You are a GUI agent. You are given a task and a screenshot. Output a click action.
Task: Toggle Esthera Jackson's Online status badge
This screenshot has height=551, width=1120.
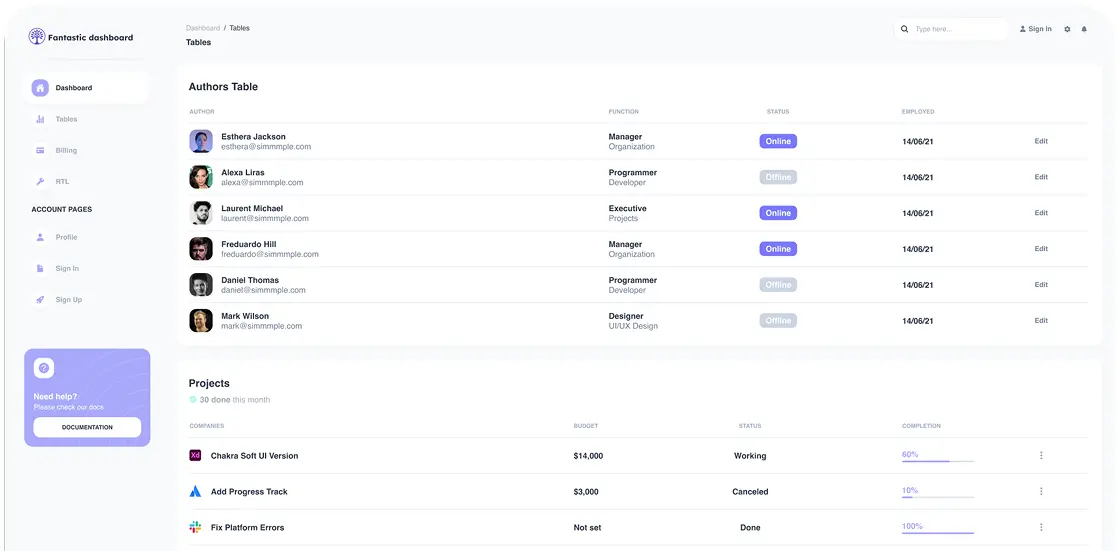pos(778,142)
